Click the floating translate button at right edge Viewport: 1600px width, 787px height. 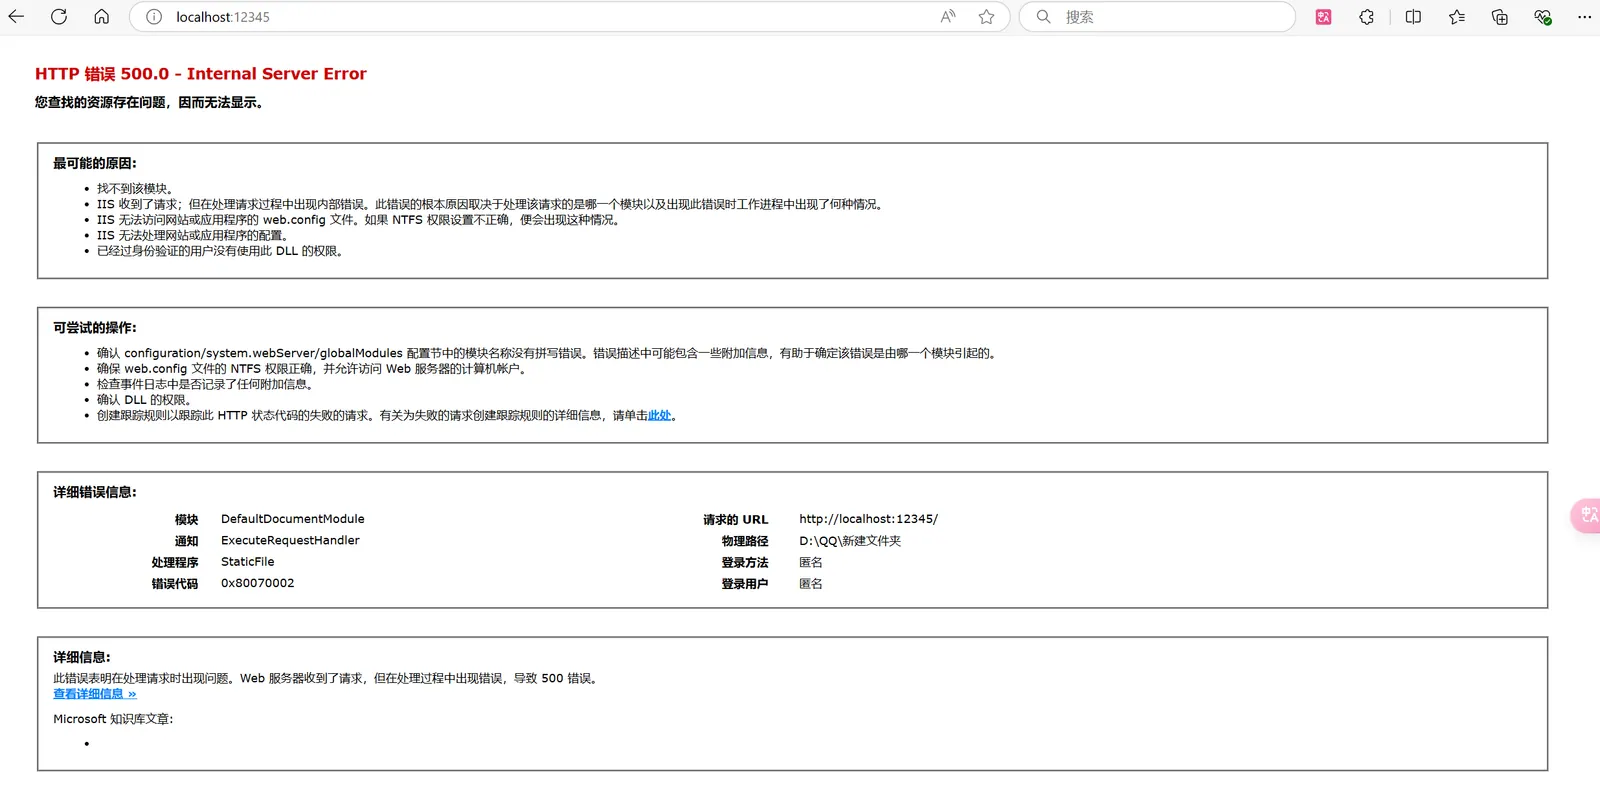[x=1587, y=515]
